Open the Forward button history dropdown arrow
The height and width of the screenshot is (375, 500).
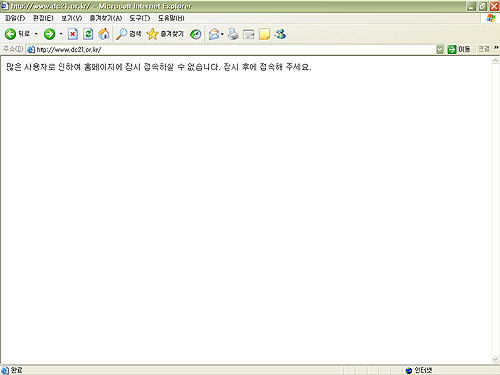click(61, 34)
